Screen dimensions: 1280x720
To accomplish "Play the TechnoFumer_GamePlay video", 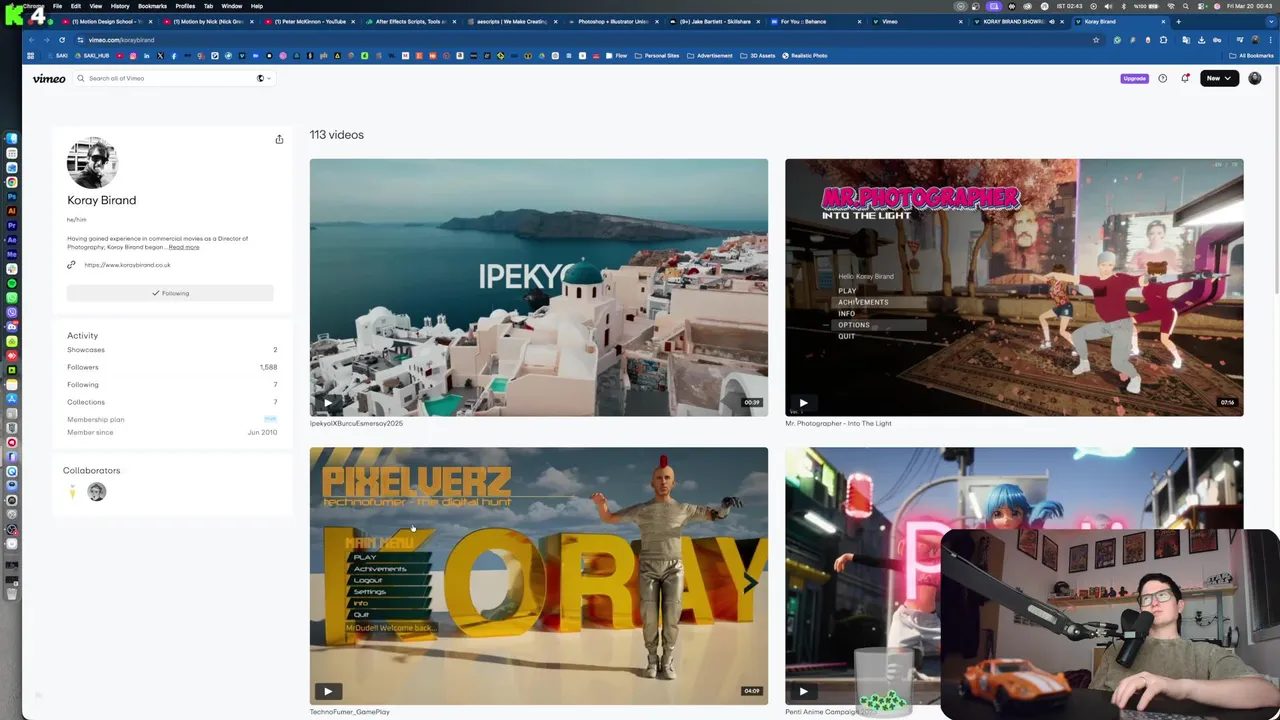I will [x=328, y=691].
